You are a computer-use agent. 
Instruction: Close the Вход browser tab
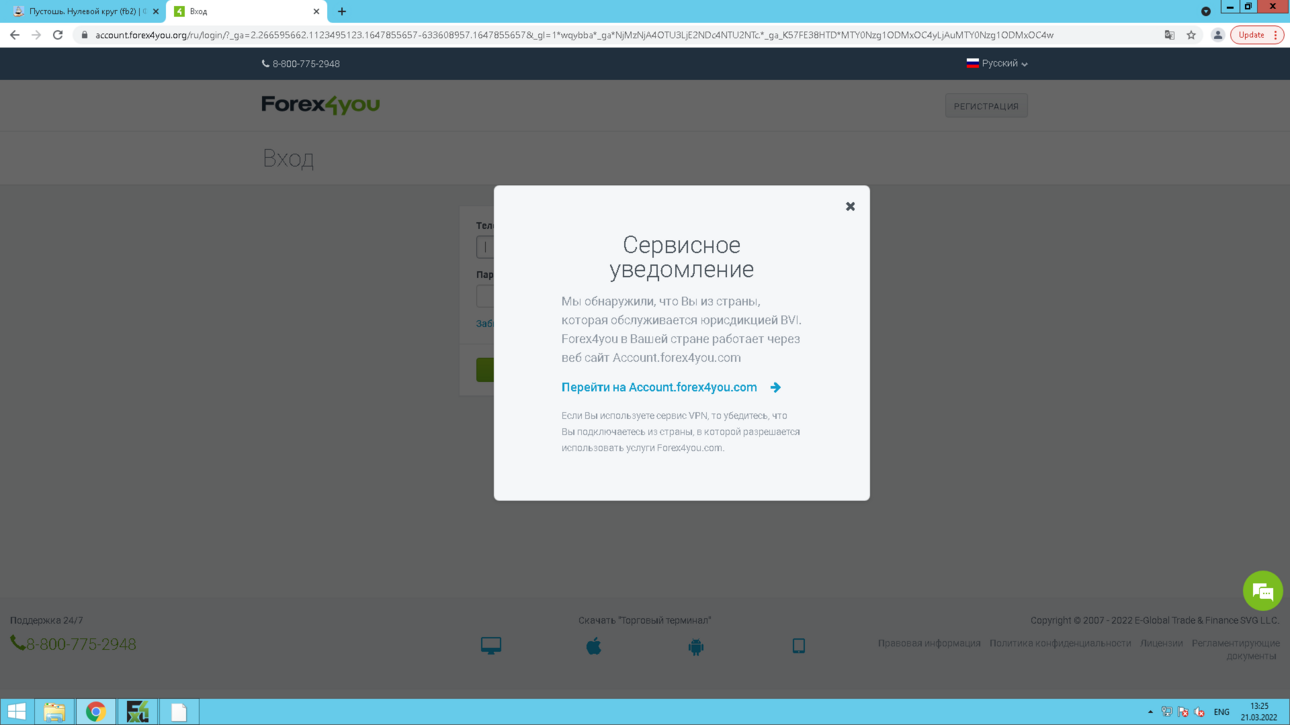click(x=316, y=11)
